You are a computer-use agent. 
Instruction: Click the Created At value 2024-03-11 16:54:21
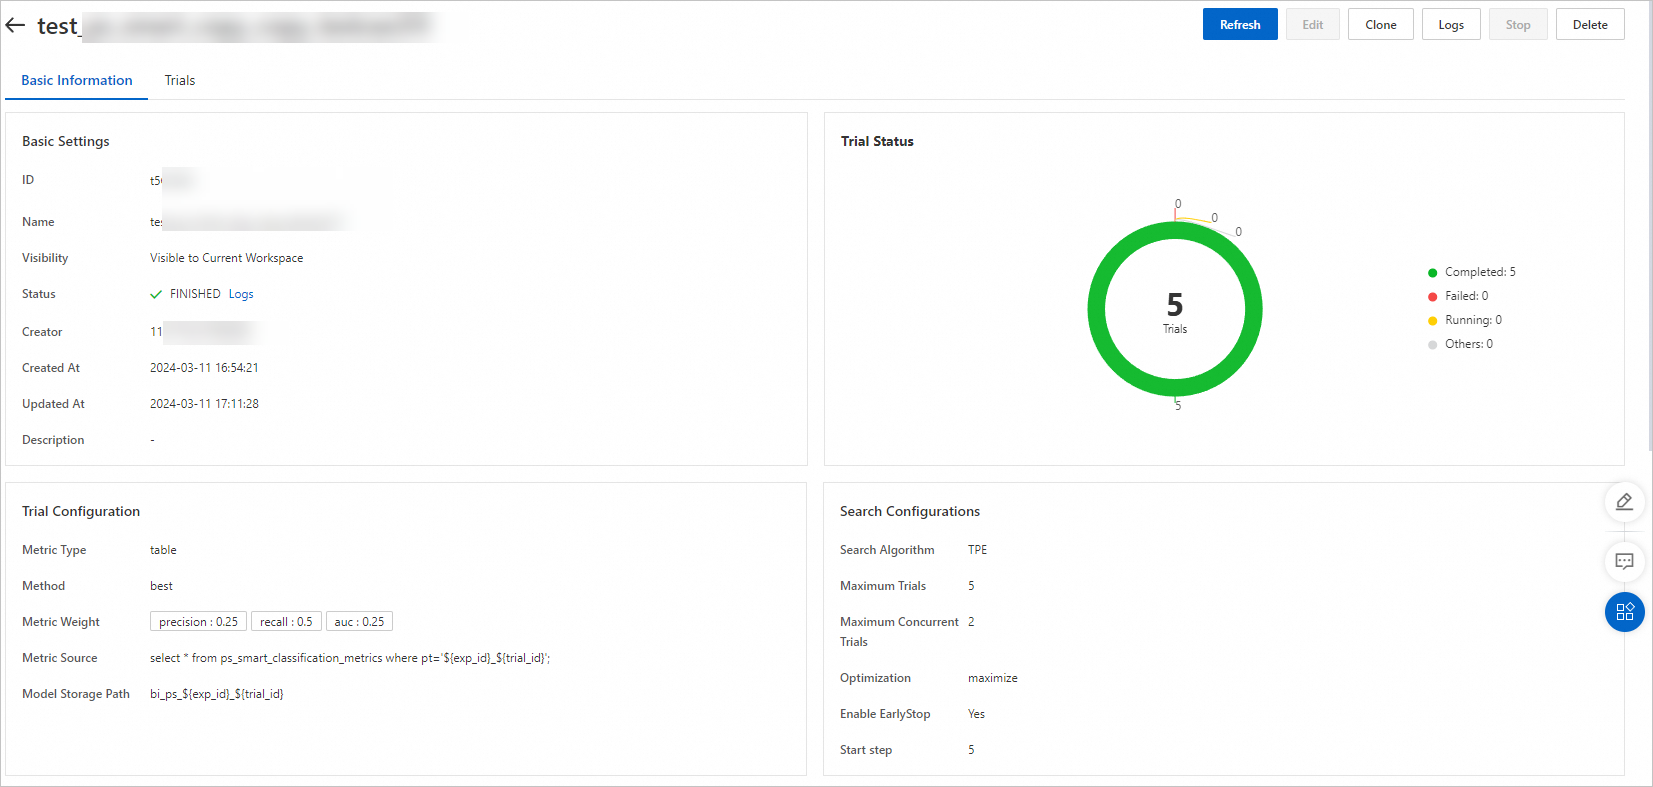204,368
